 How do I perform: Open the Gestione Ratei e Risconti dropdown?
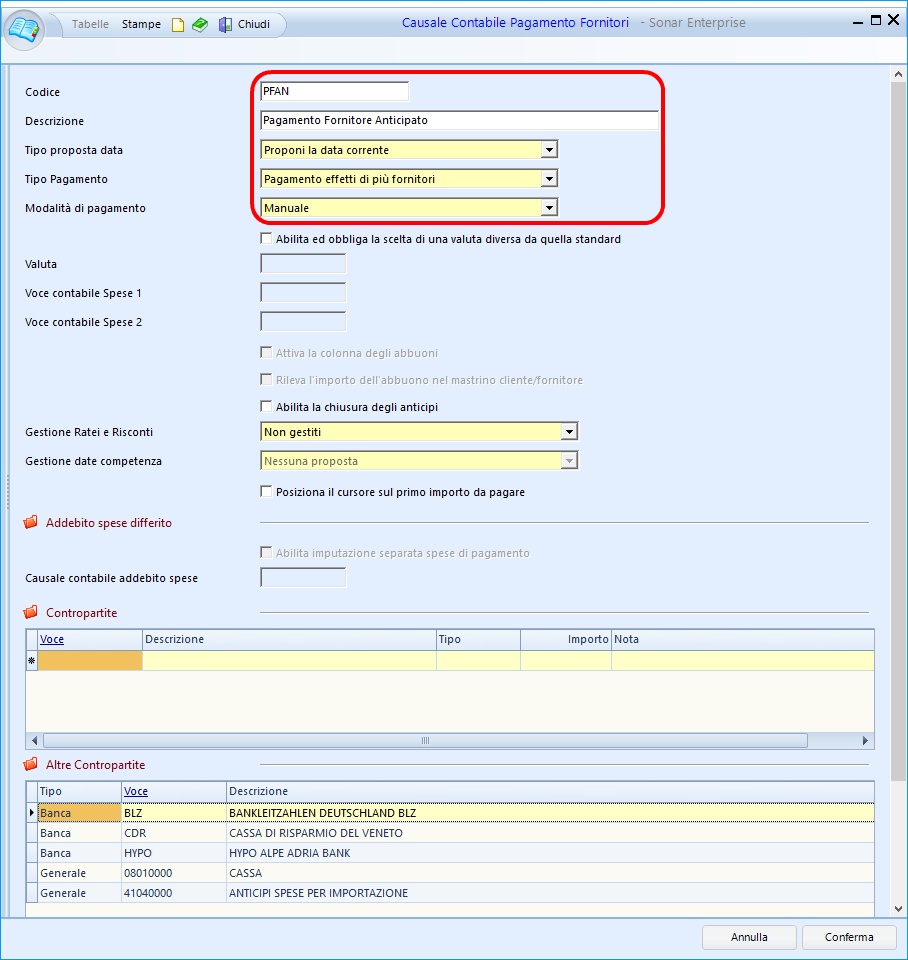[568, 432]
